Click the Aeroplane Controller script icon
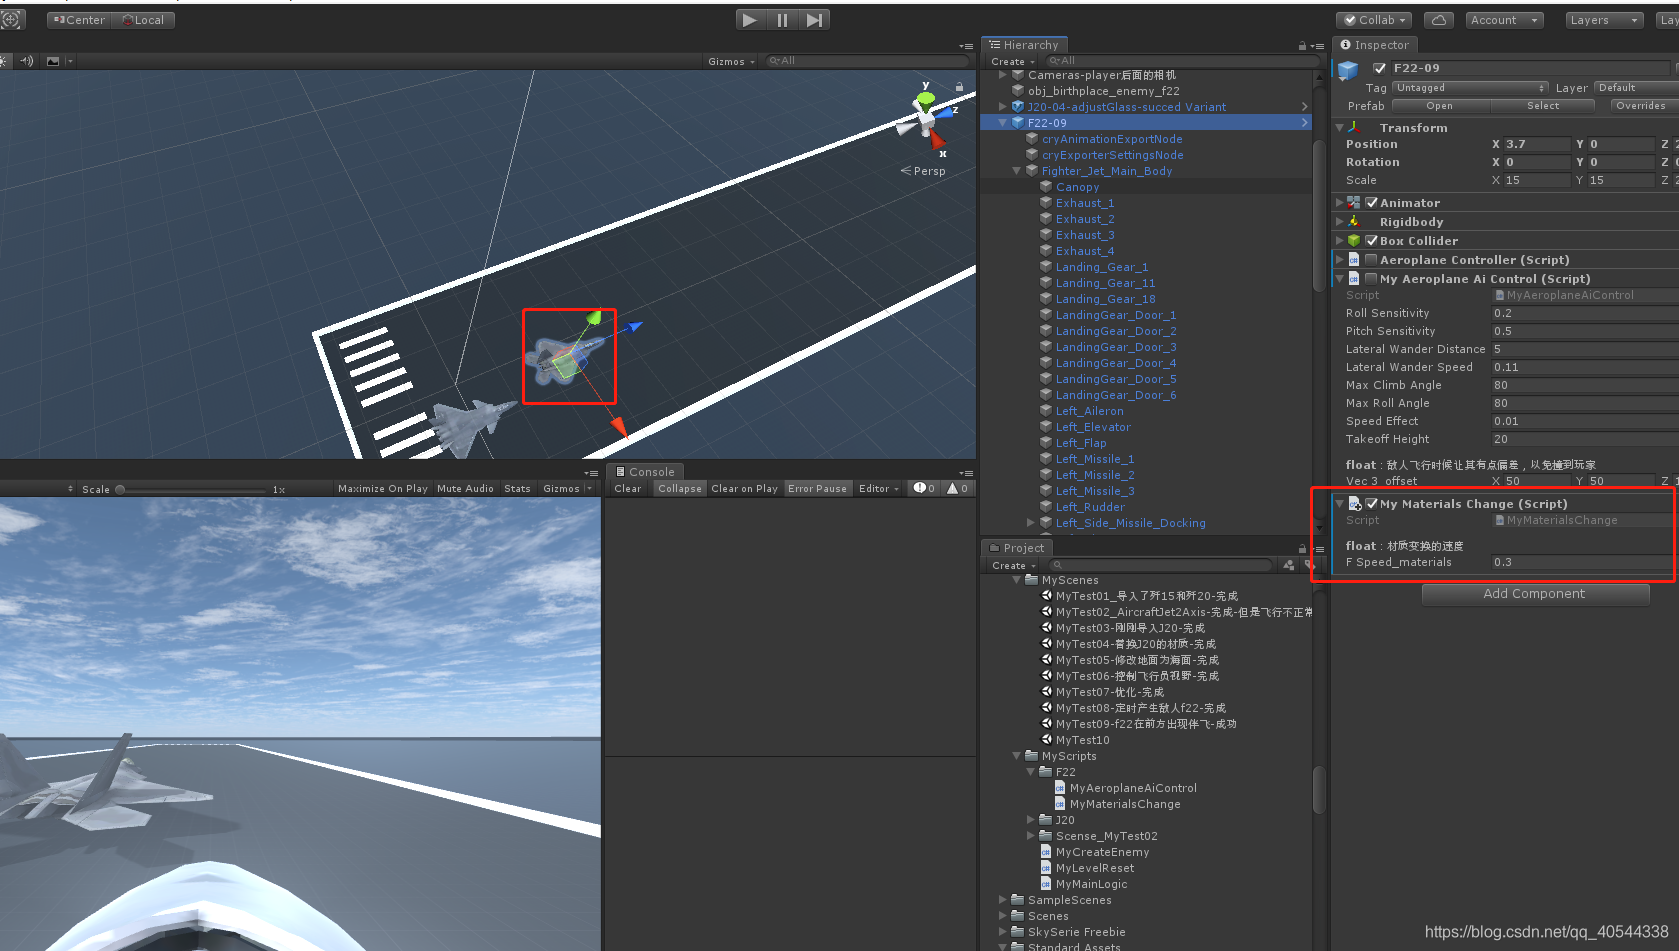Viewport: 1679px width, 951px height. (1354, 260)
